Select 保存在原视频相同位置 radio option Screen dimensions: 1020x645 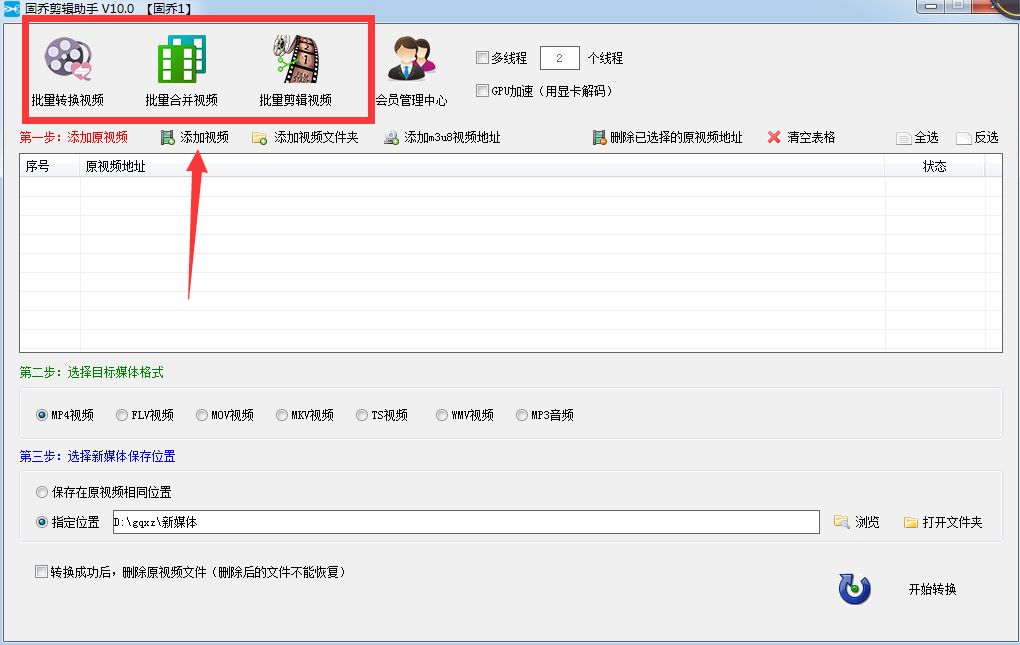41,492
